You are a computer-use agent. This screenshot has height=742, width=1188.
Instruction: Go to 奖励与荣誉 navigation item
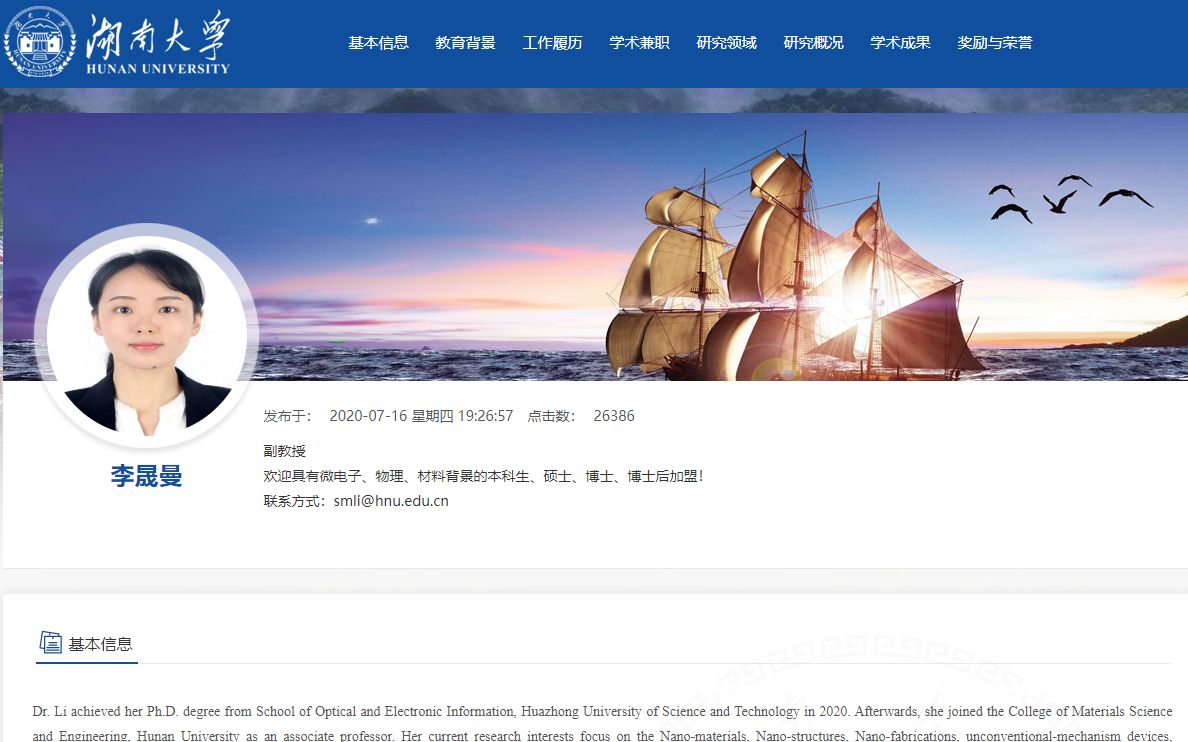click(x=995, y=42)
